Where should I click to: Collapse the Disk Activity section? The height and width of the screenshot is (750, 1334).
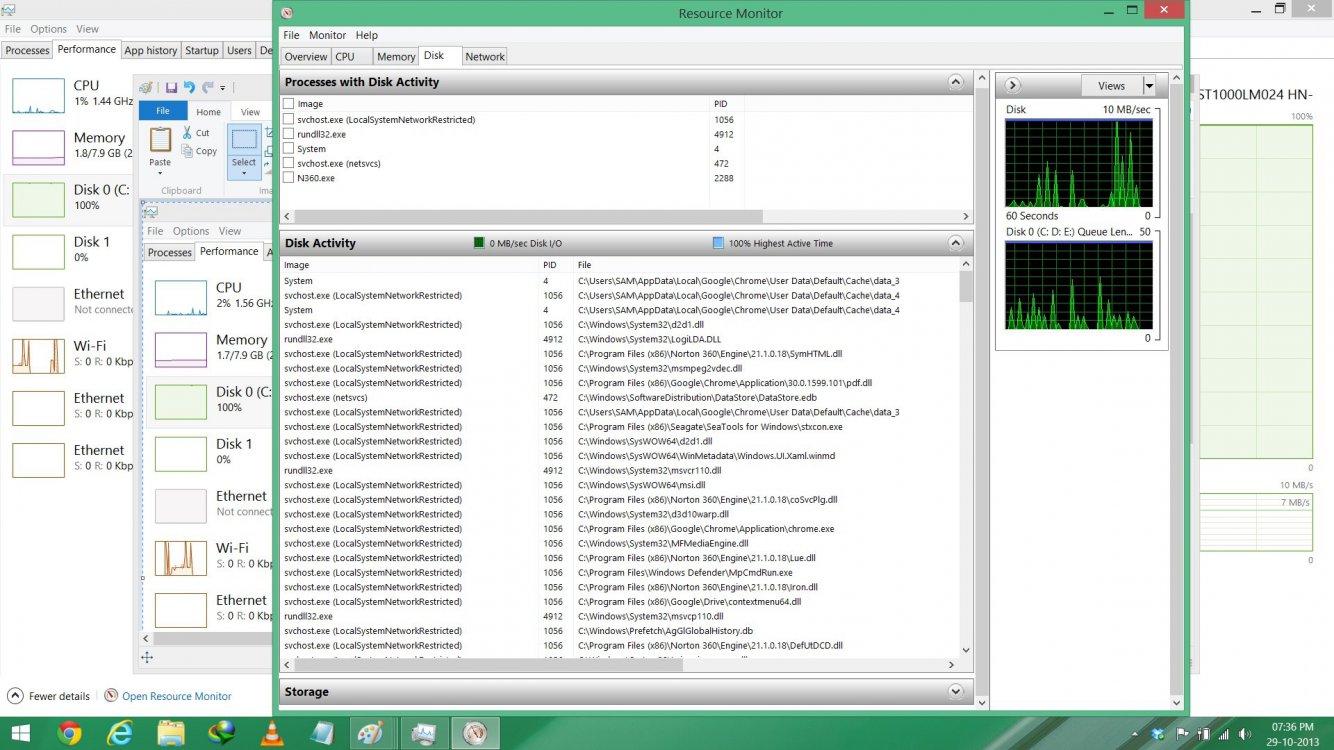(x=956, y=243)
